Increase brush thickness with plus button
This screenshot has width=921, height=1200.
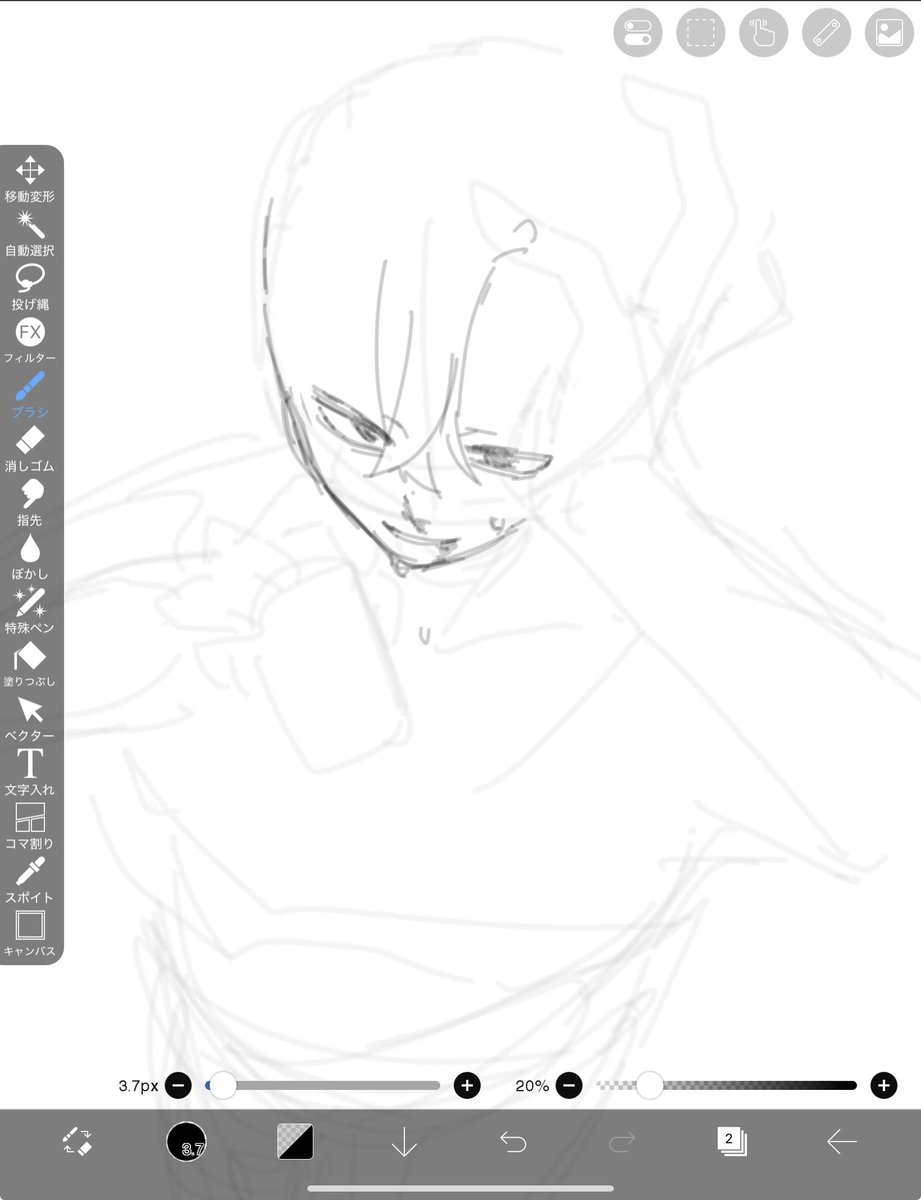(467, 1085)
